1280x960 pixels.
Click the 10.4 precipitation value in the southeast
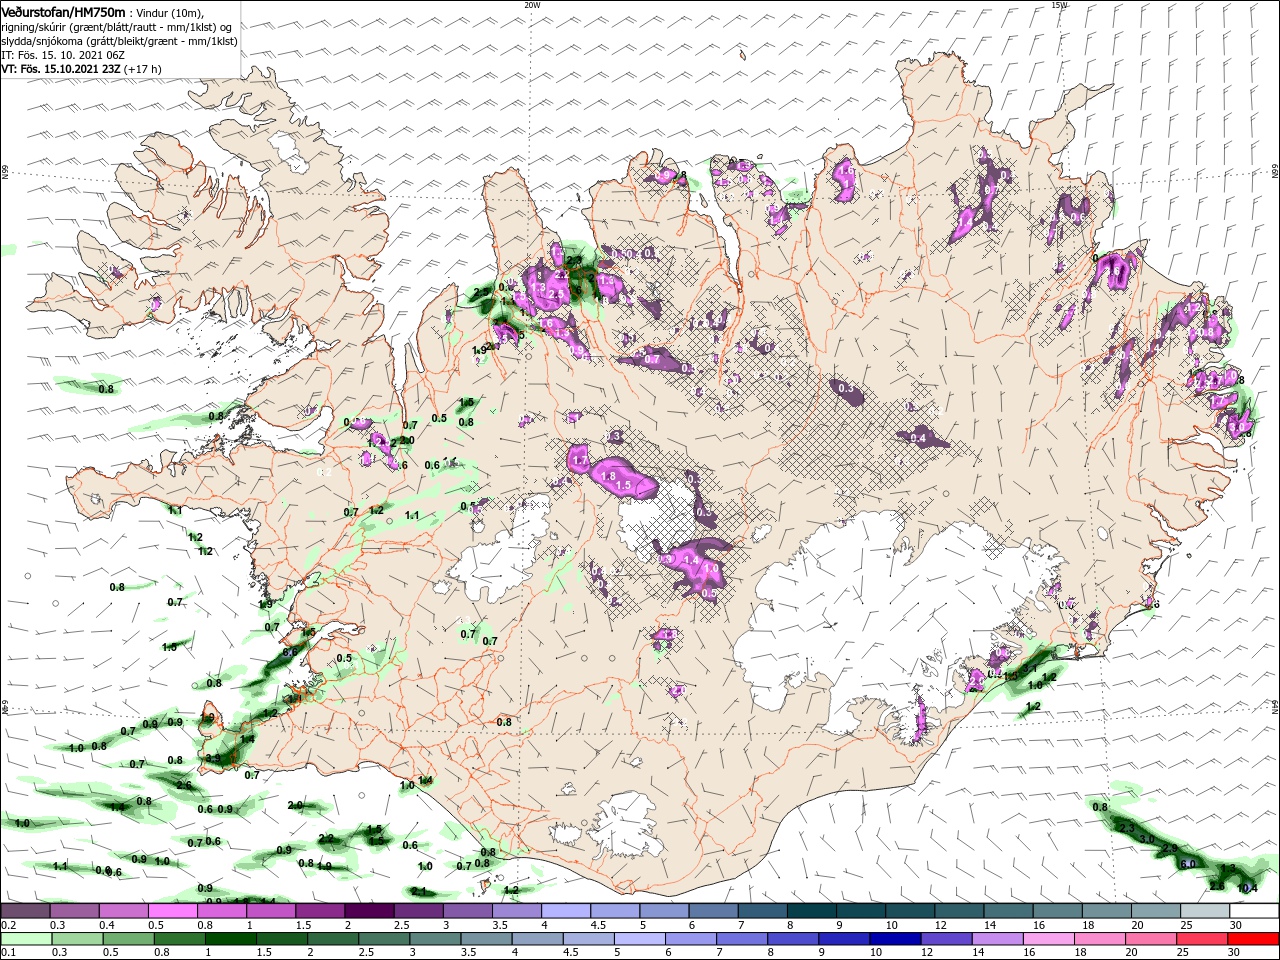[x=1247, y=888]
